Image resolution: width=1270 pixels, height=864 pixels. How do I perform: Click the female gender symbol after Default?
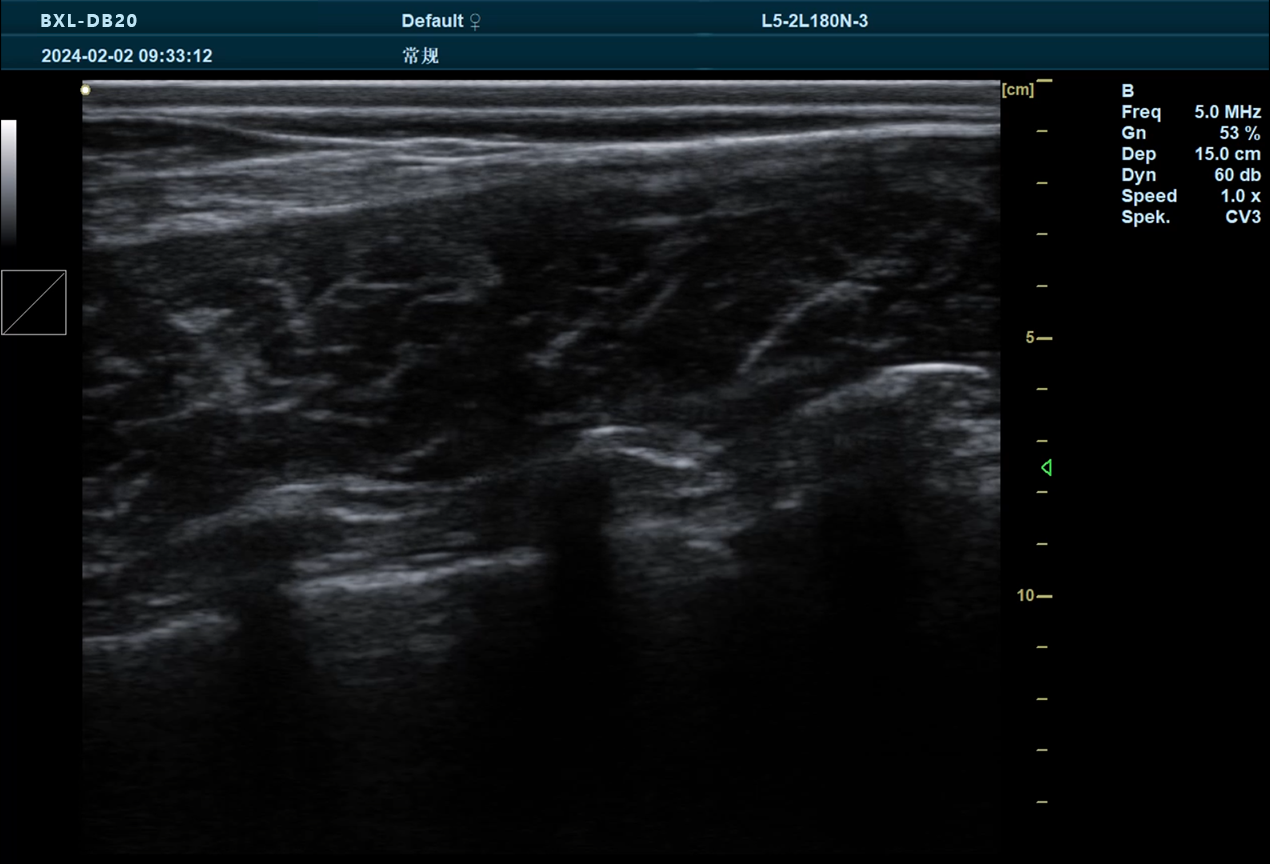[475, 21]
